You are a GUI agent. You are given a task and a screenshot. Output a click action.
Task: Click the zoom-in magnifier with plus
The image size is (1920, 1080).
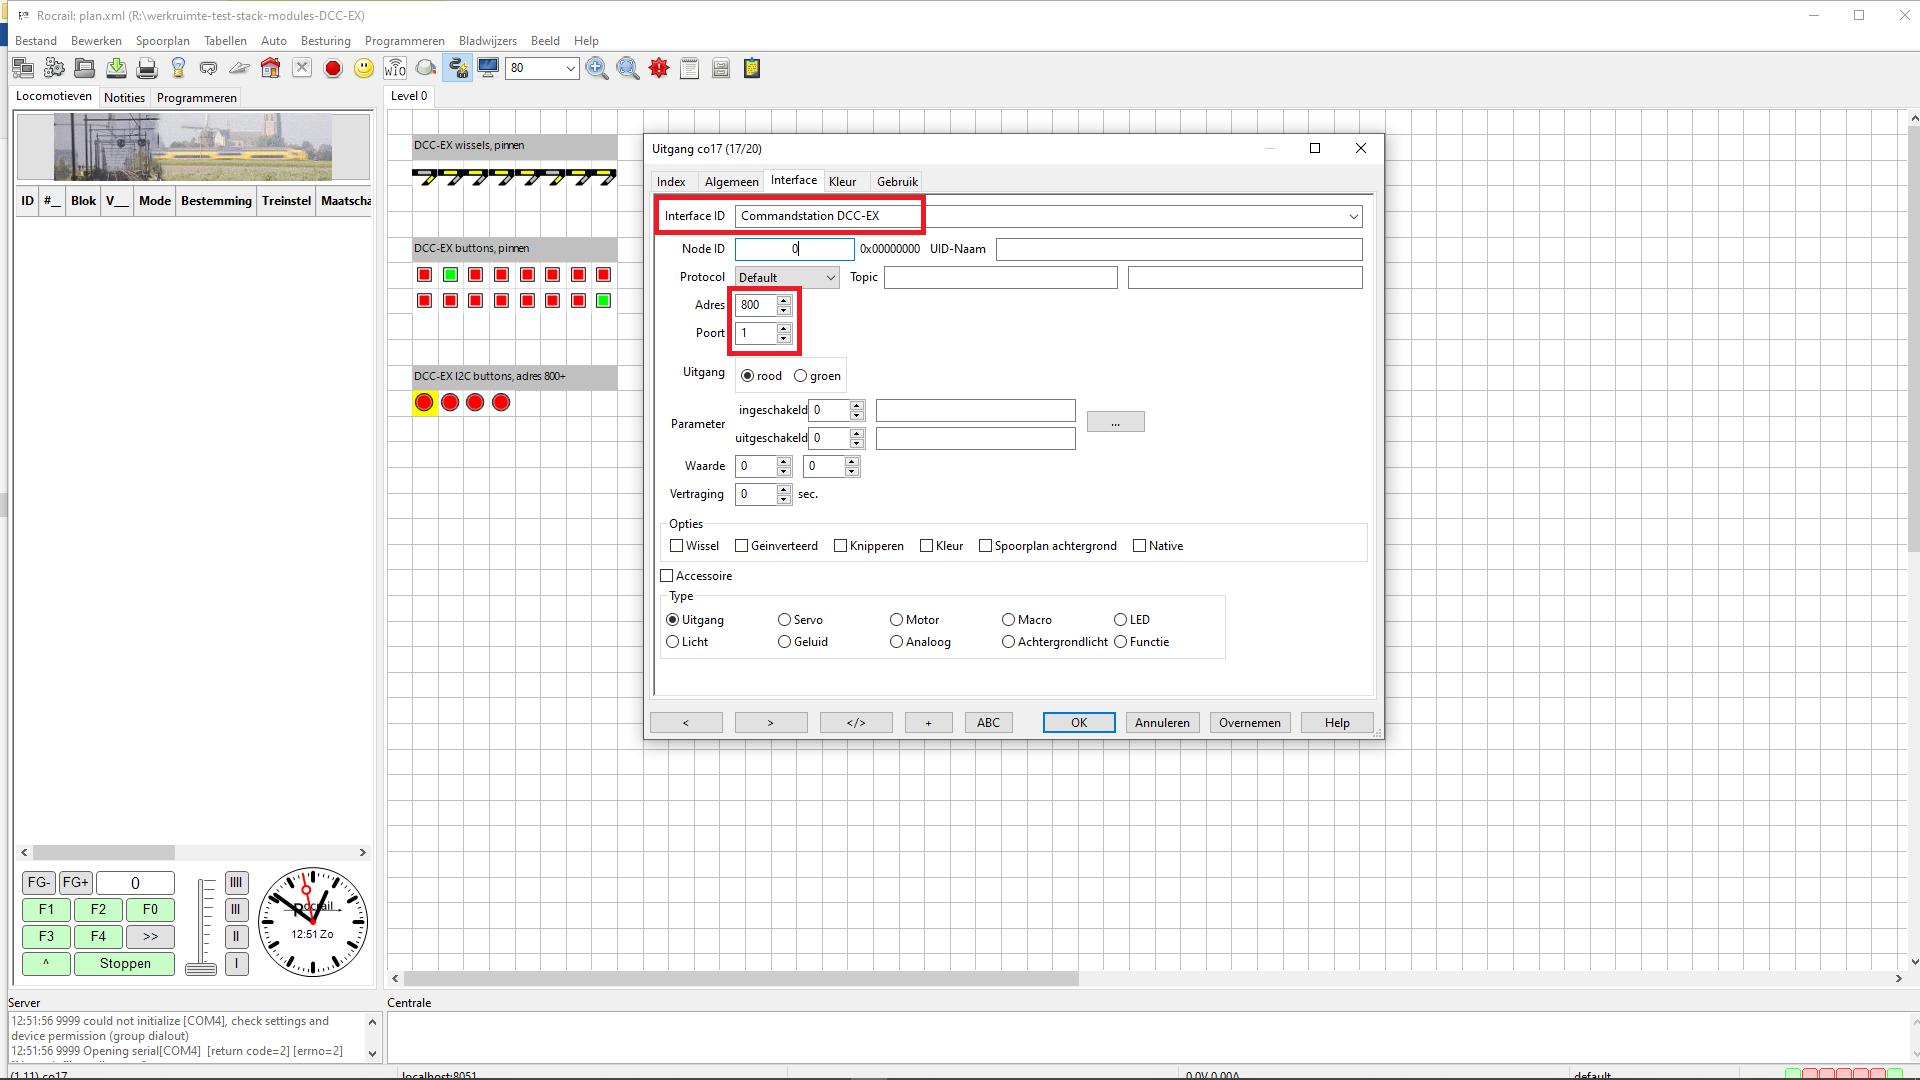click(x=597, y=68)
